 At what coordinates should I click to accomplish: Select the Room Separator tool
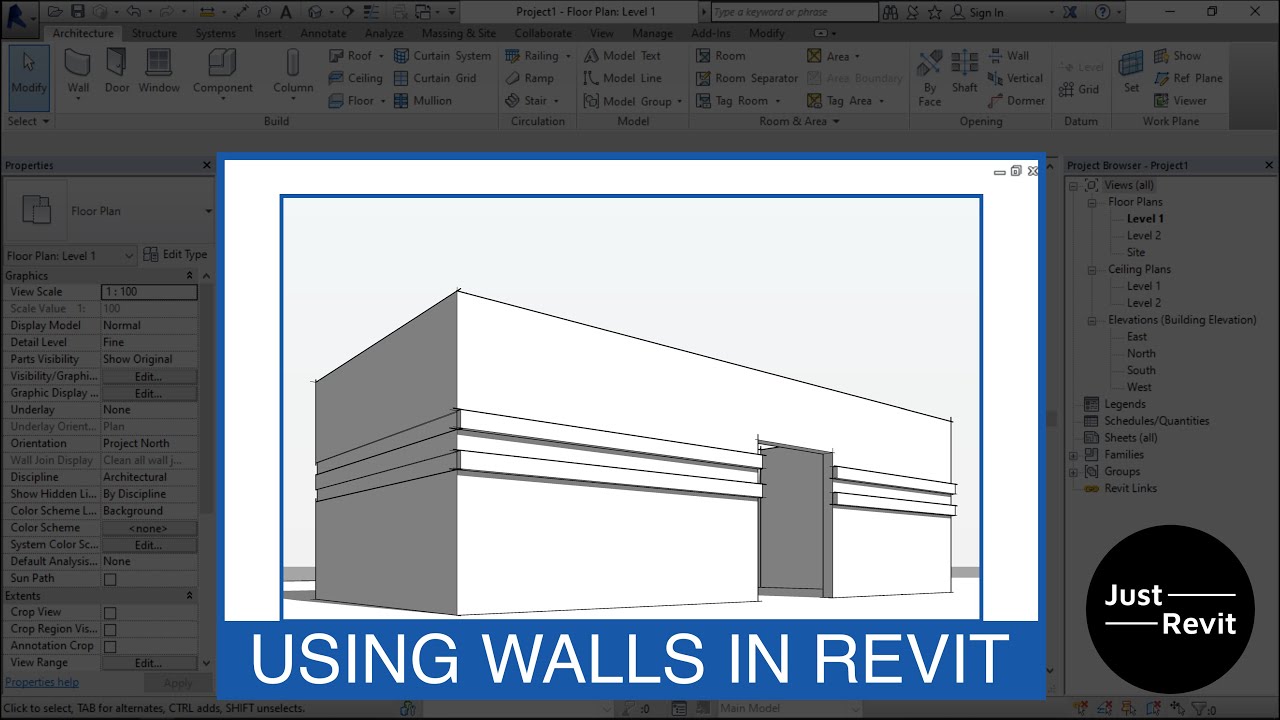(747, 78)
